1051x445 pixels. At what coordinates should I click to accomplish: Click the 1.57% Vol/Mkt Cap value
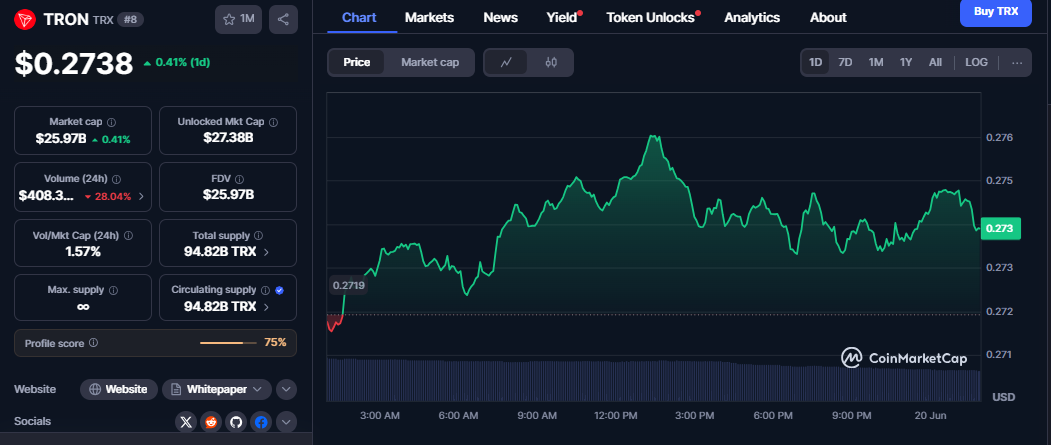pyautogui.click(x=82, y=252)
